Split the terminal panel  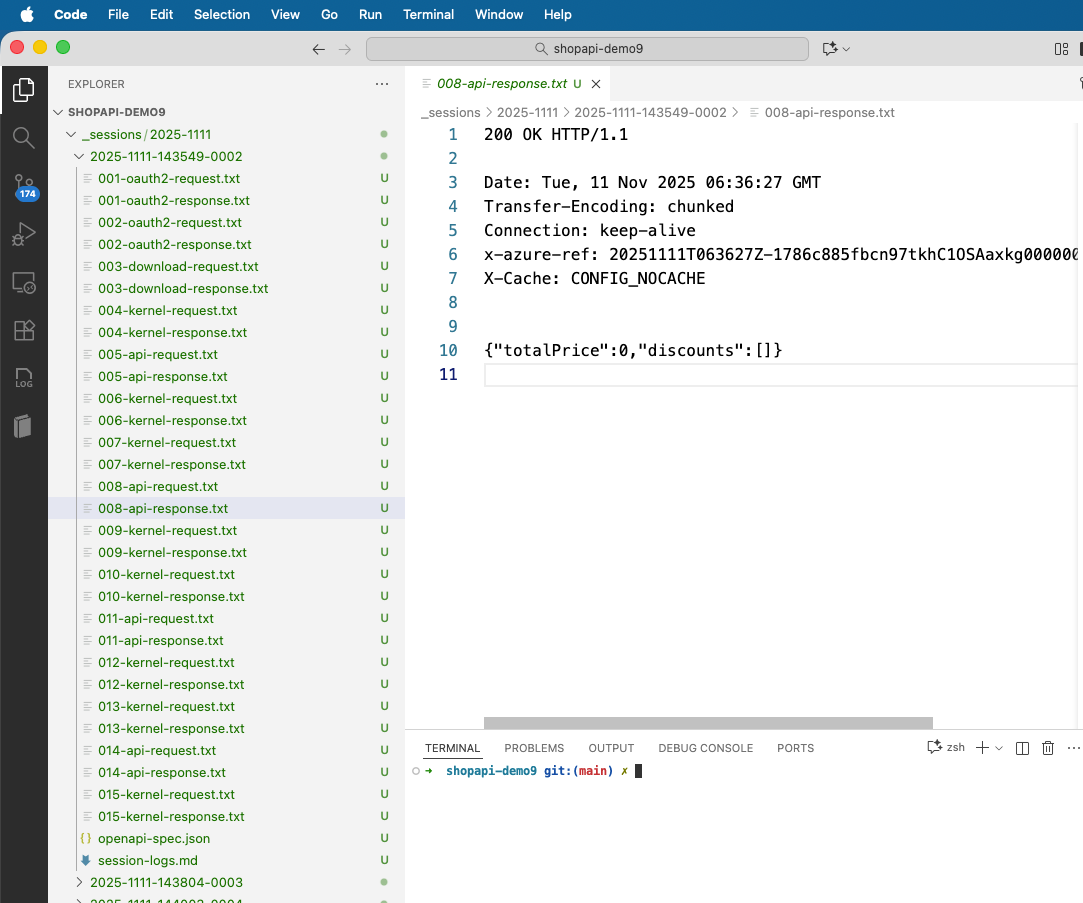tap(1022, 748)
